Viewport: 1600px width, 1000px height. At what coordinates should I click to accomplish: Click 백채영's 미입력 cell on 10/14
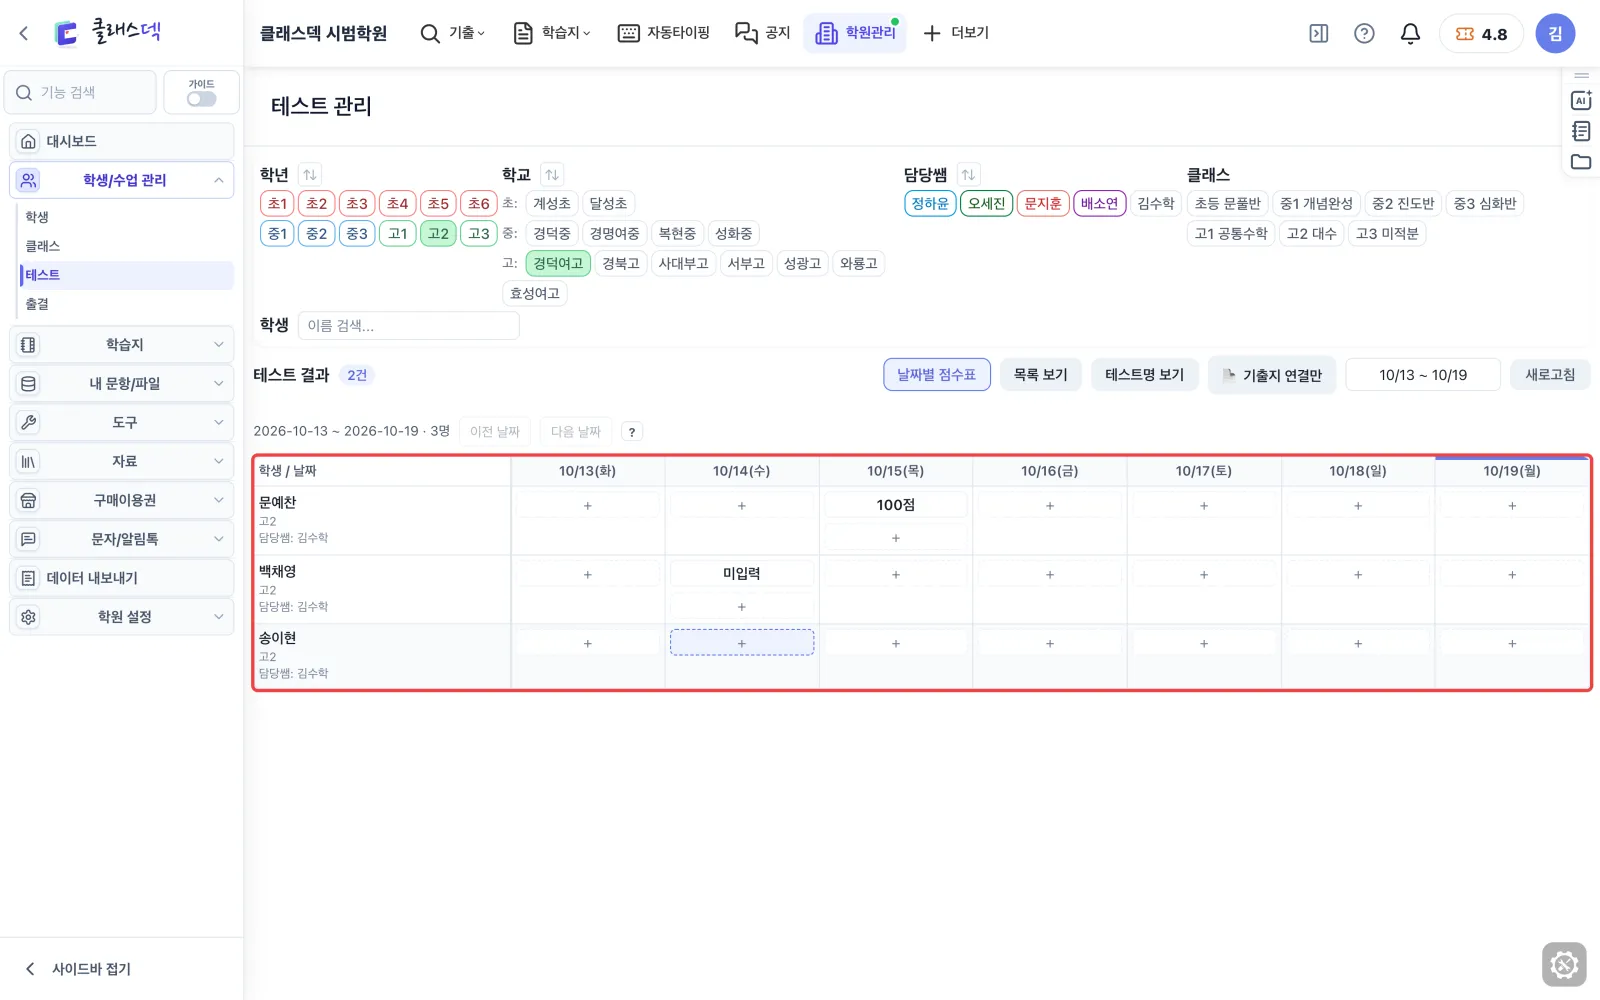pos(741,574)
